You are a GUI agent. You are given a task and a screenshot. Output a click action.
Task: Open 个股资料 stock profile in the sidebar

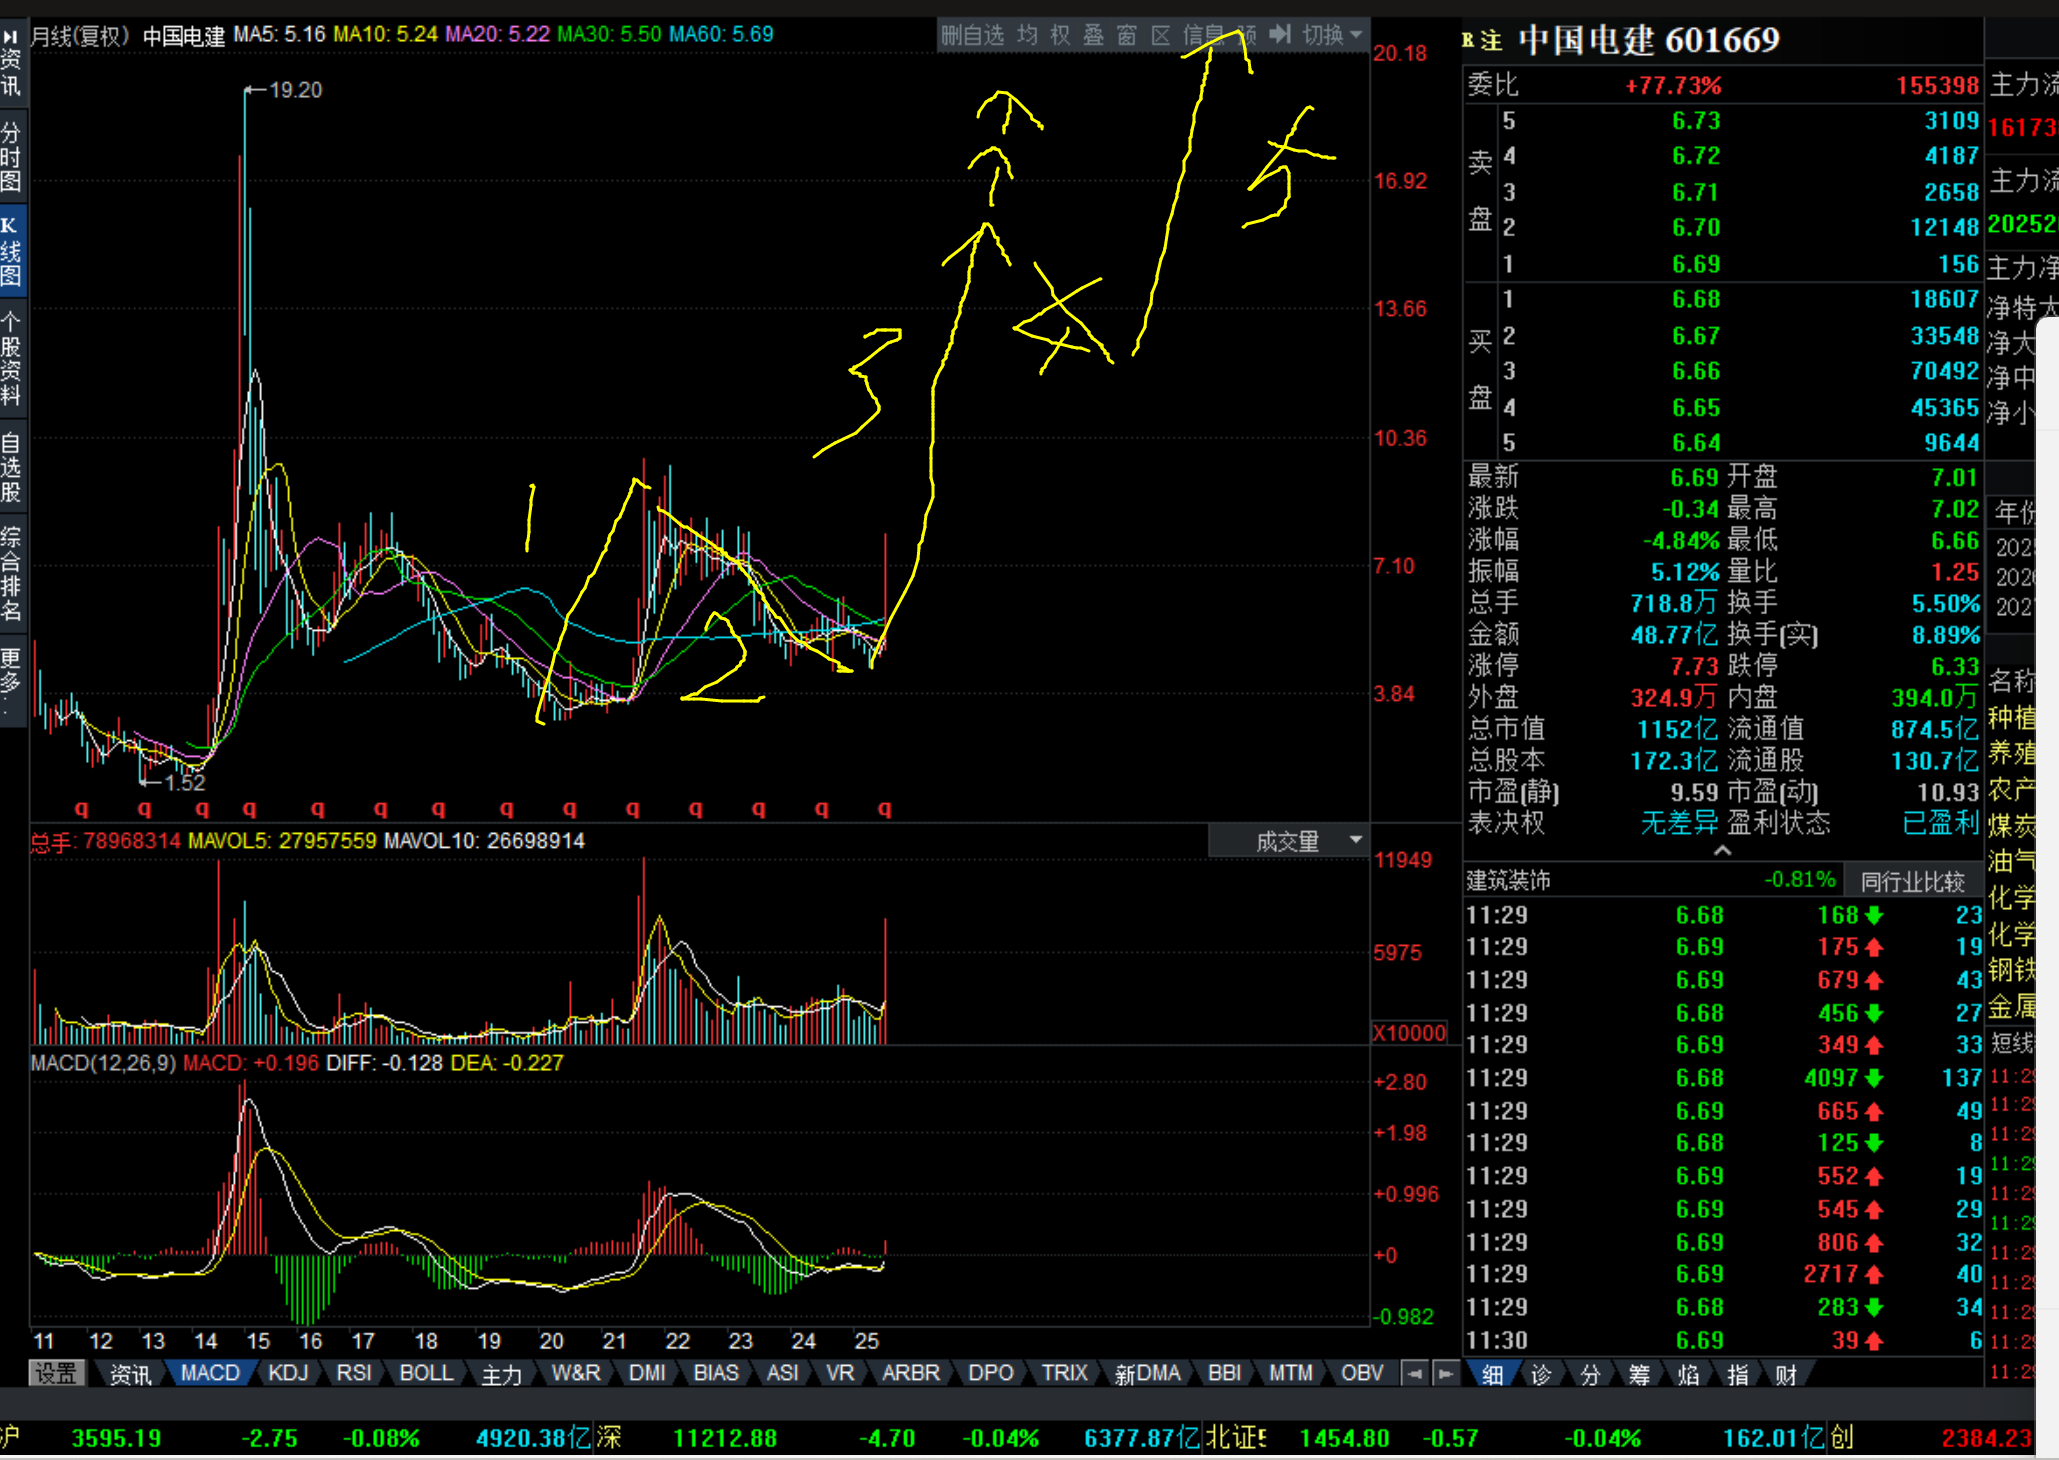(11, 360)
